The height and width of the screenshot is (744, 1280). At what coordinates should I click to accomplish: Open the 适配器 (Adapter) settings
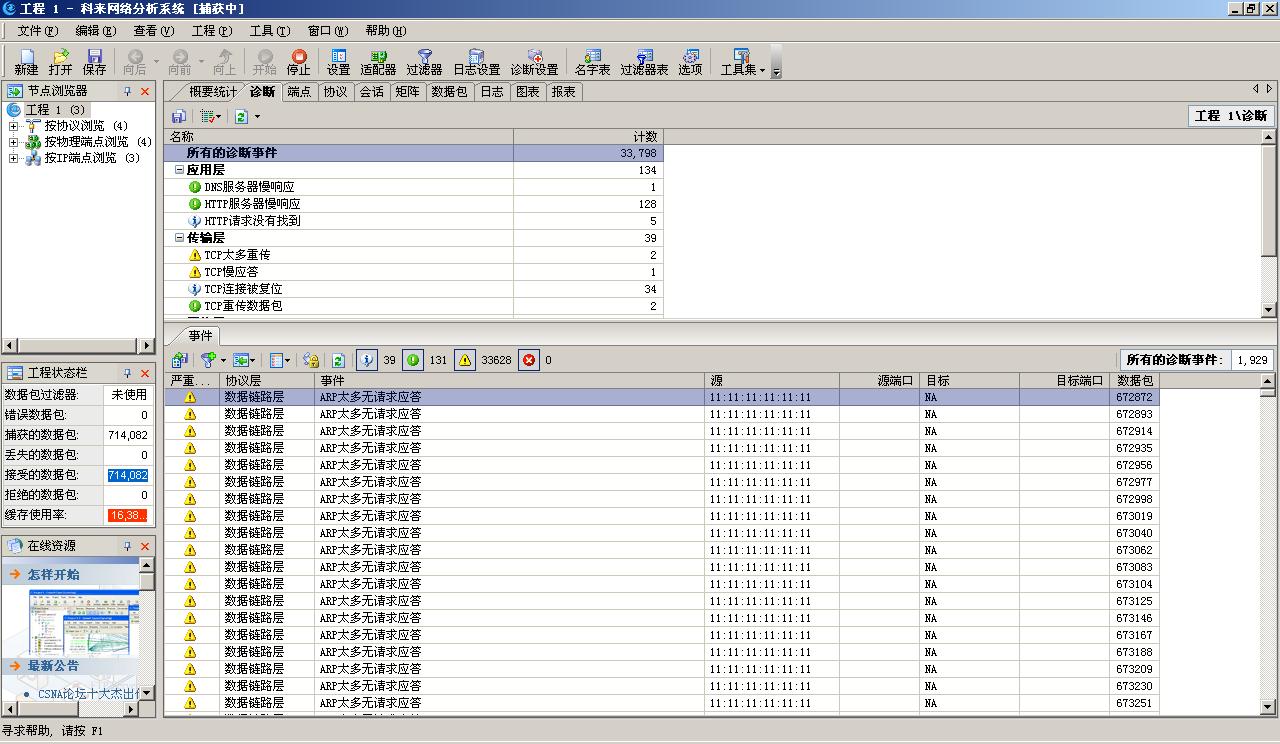(x=378, y=62)
